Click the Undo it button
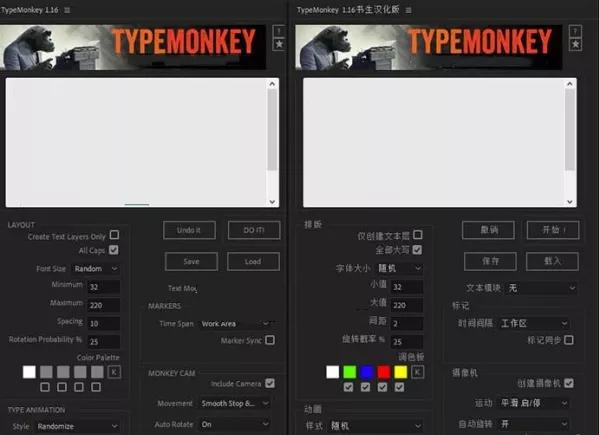599x435 pixels. [x=189, y=230]
